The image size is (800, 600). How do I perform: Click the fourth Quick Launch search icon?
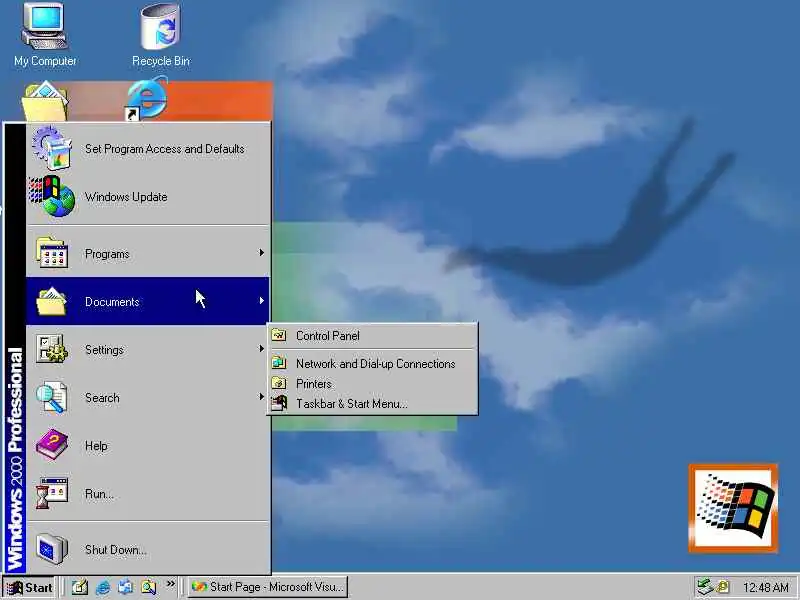148,587
